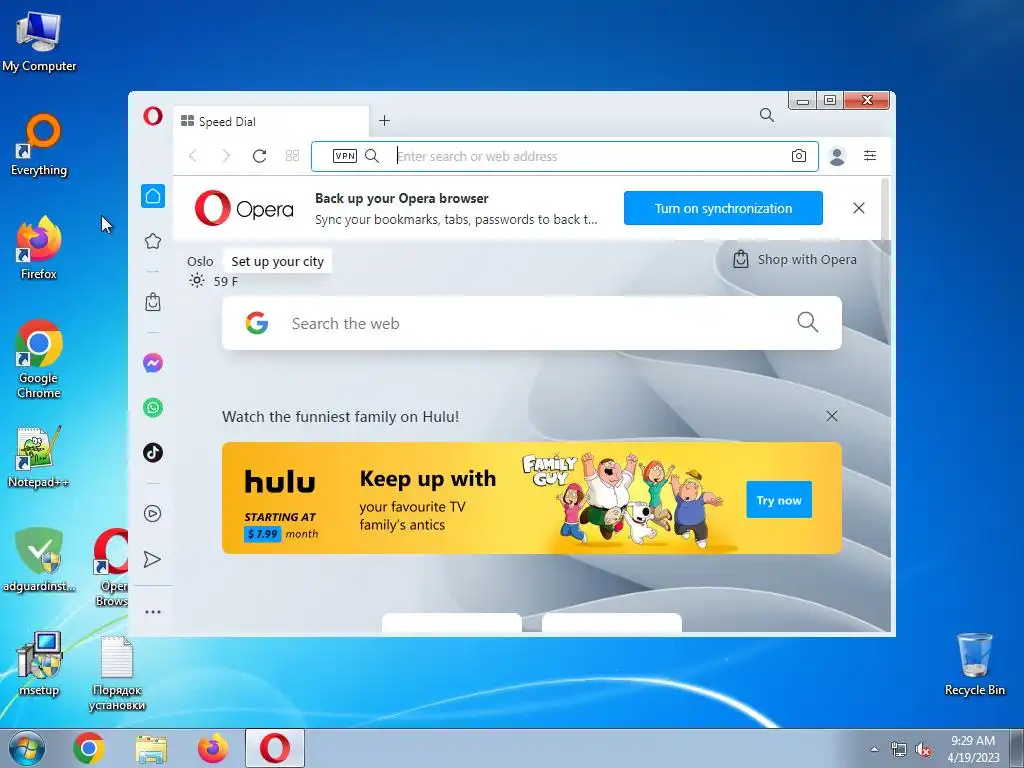
Task: Open Easy Setup settings icon
Action: click(x=870, y=155)
